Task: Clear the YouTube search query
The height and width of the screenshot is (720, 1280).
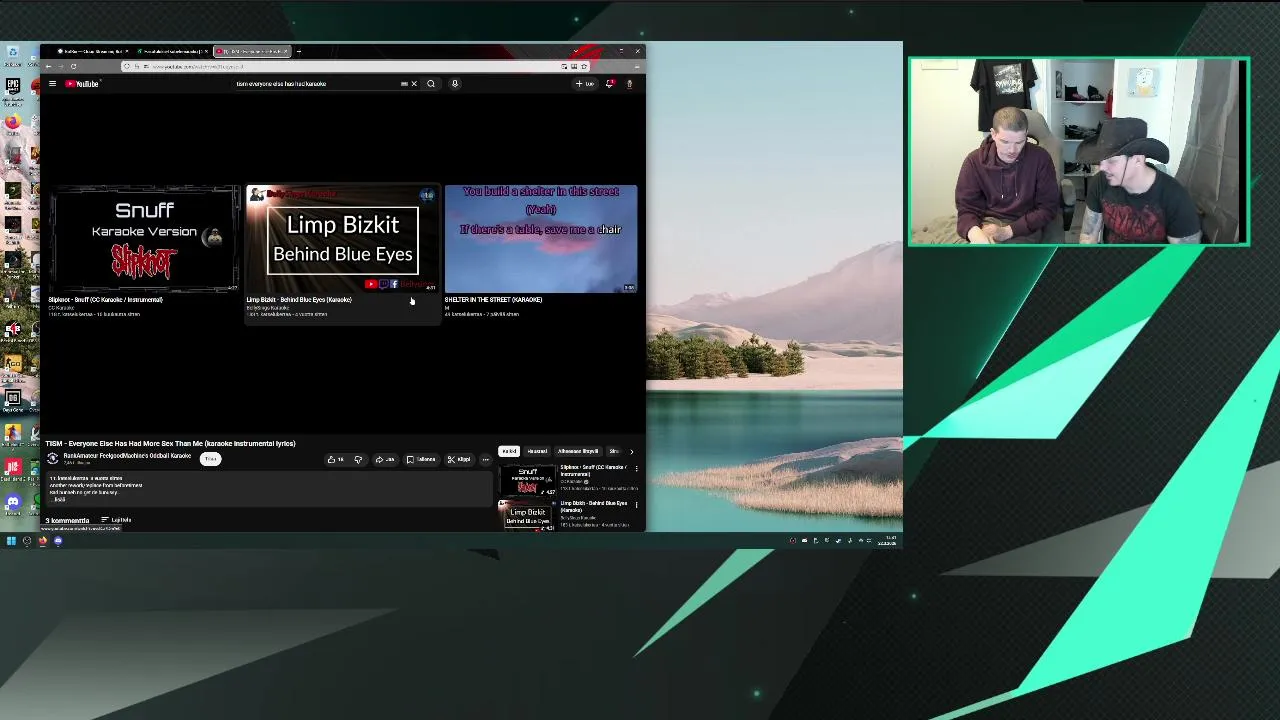Action: 414,84
